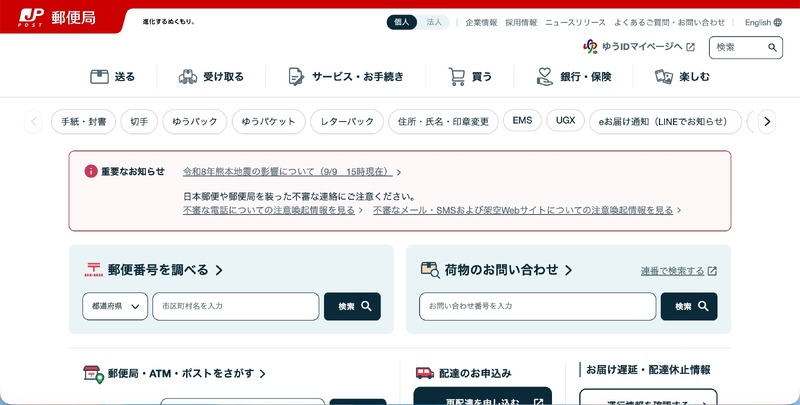
Task: Open the サービス・お手続き main menu
Action: click(x=345, y=77)
